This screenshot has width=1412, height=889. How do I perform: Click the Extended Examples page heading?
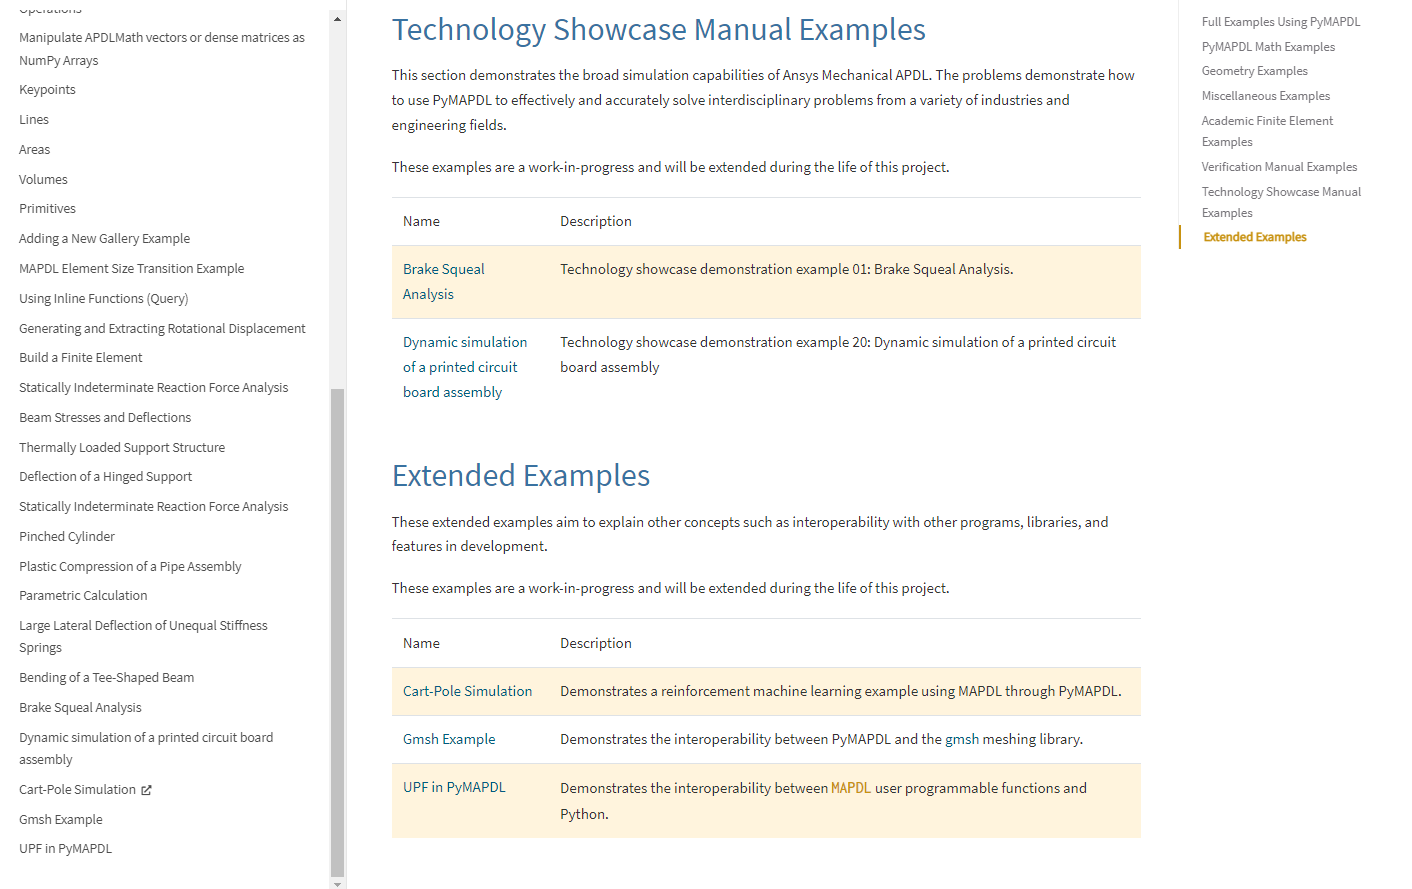point(521,476)
